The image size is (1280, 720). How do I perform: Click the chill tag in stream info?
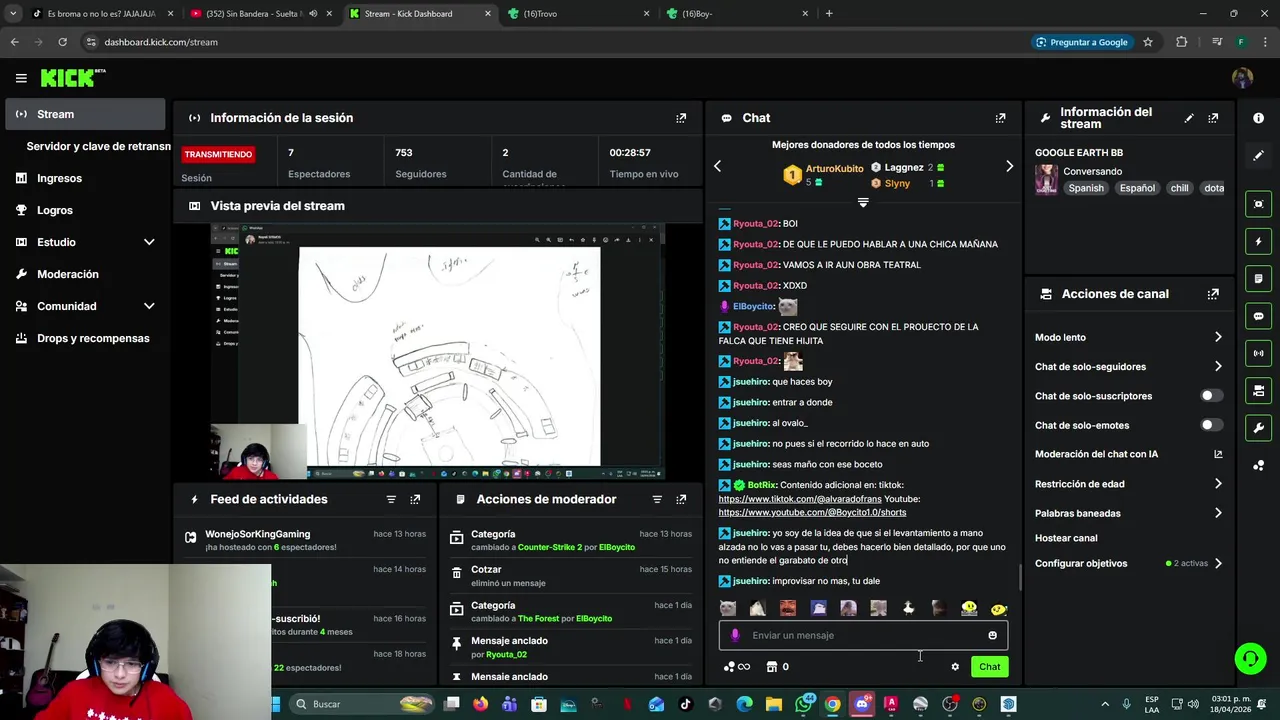(x=1179, y=188)
